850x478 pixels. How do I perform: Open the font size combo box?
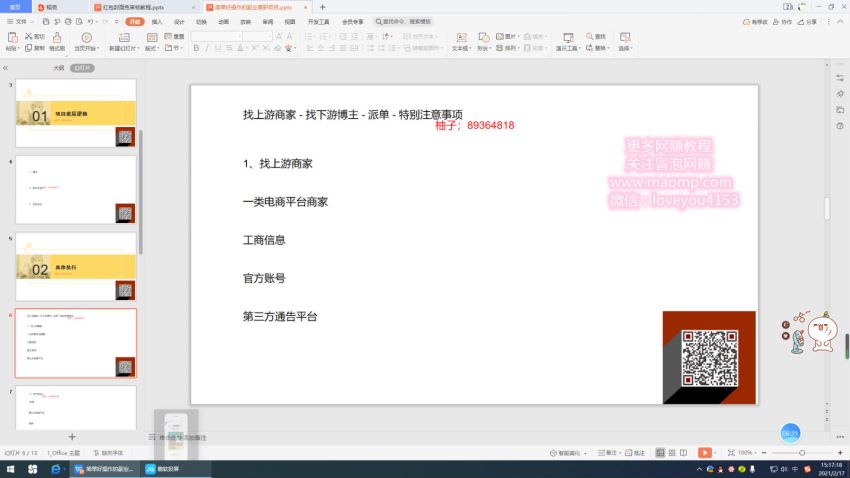[x=257, y=36]
